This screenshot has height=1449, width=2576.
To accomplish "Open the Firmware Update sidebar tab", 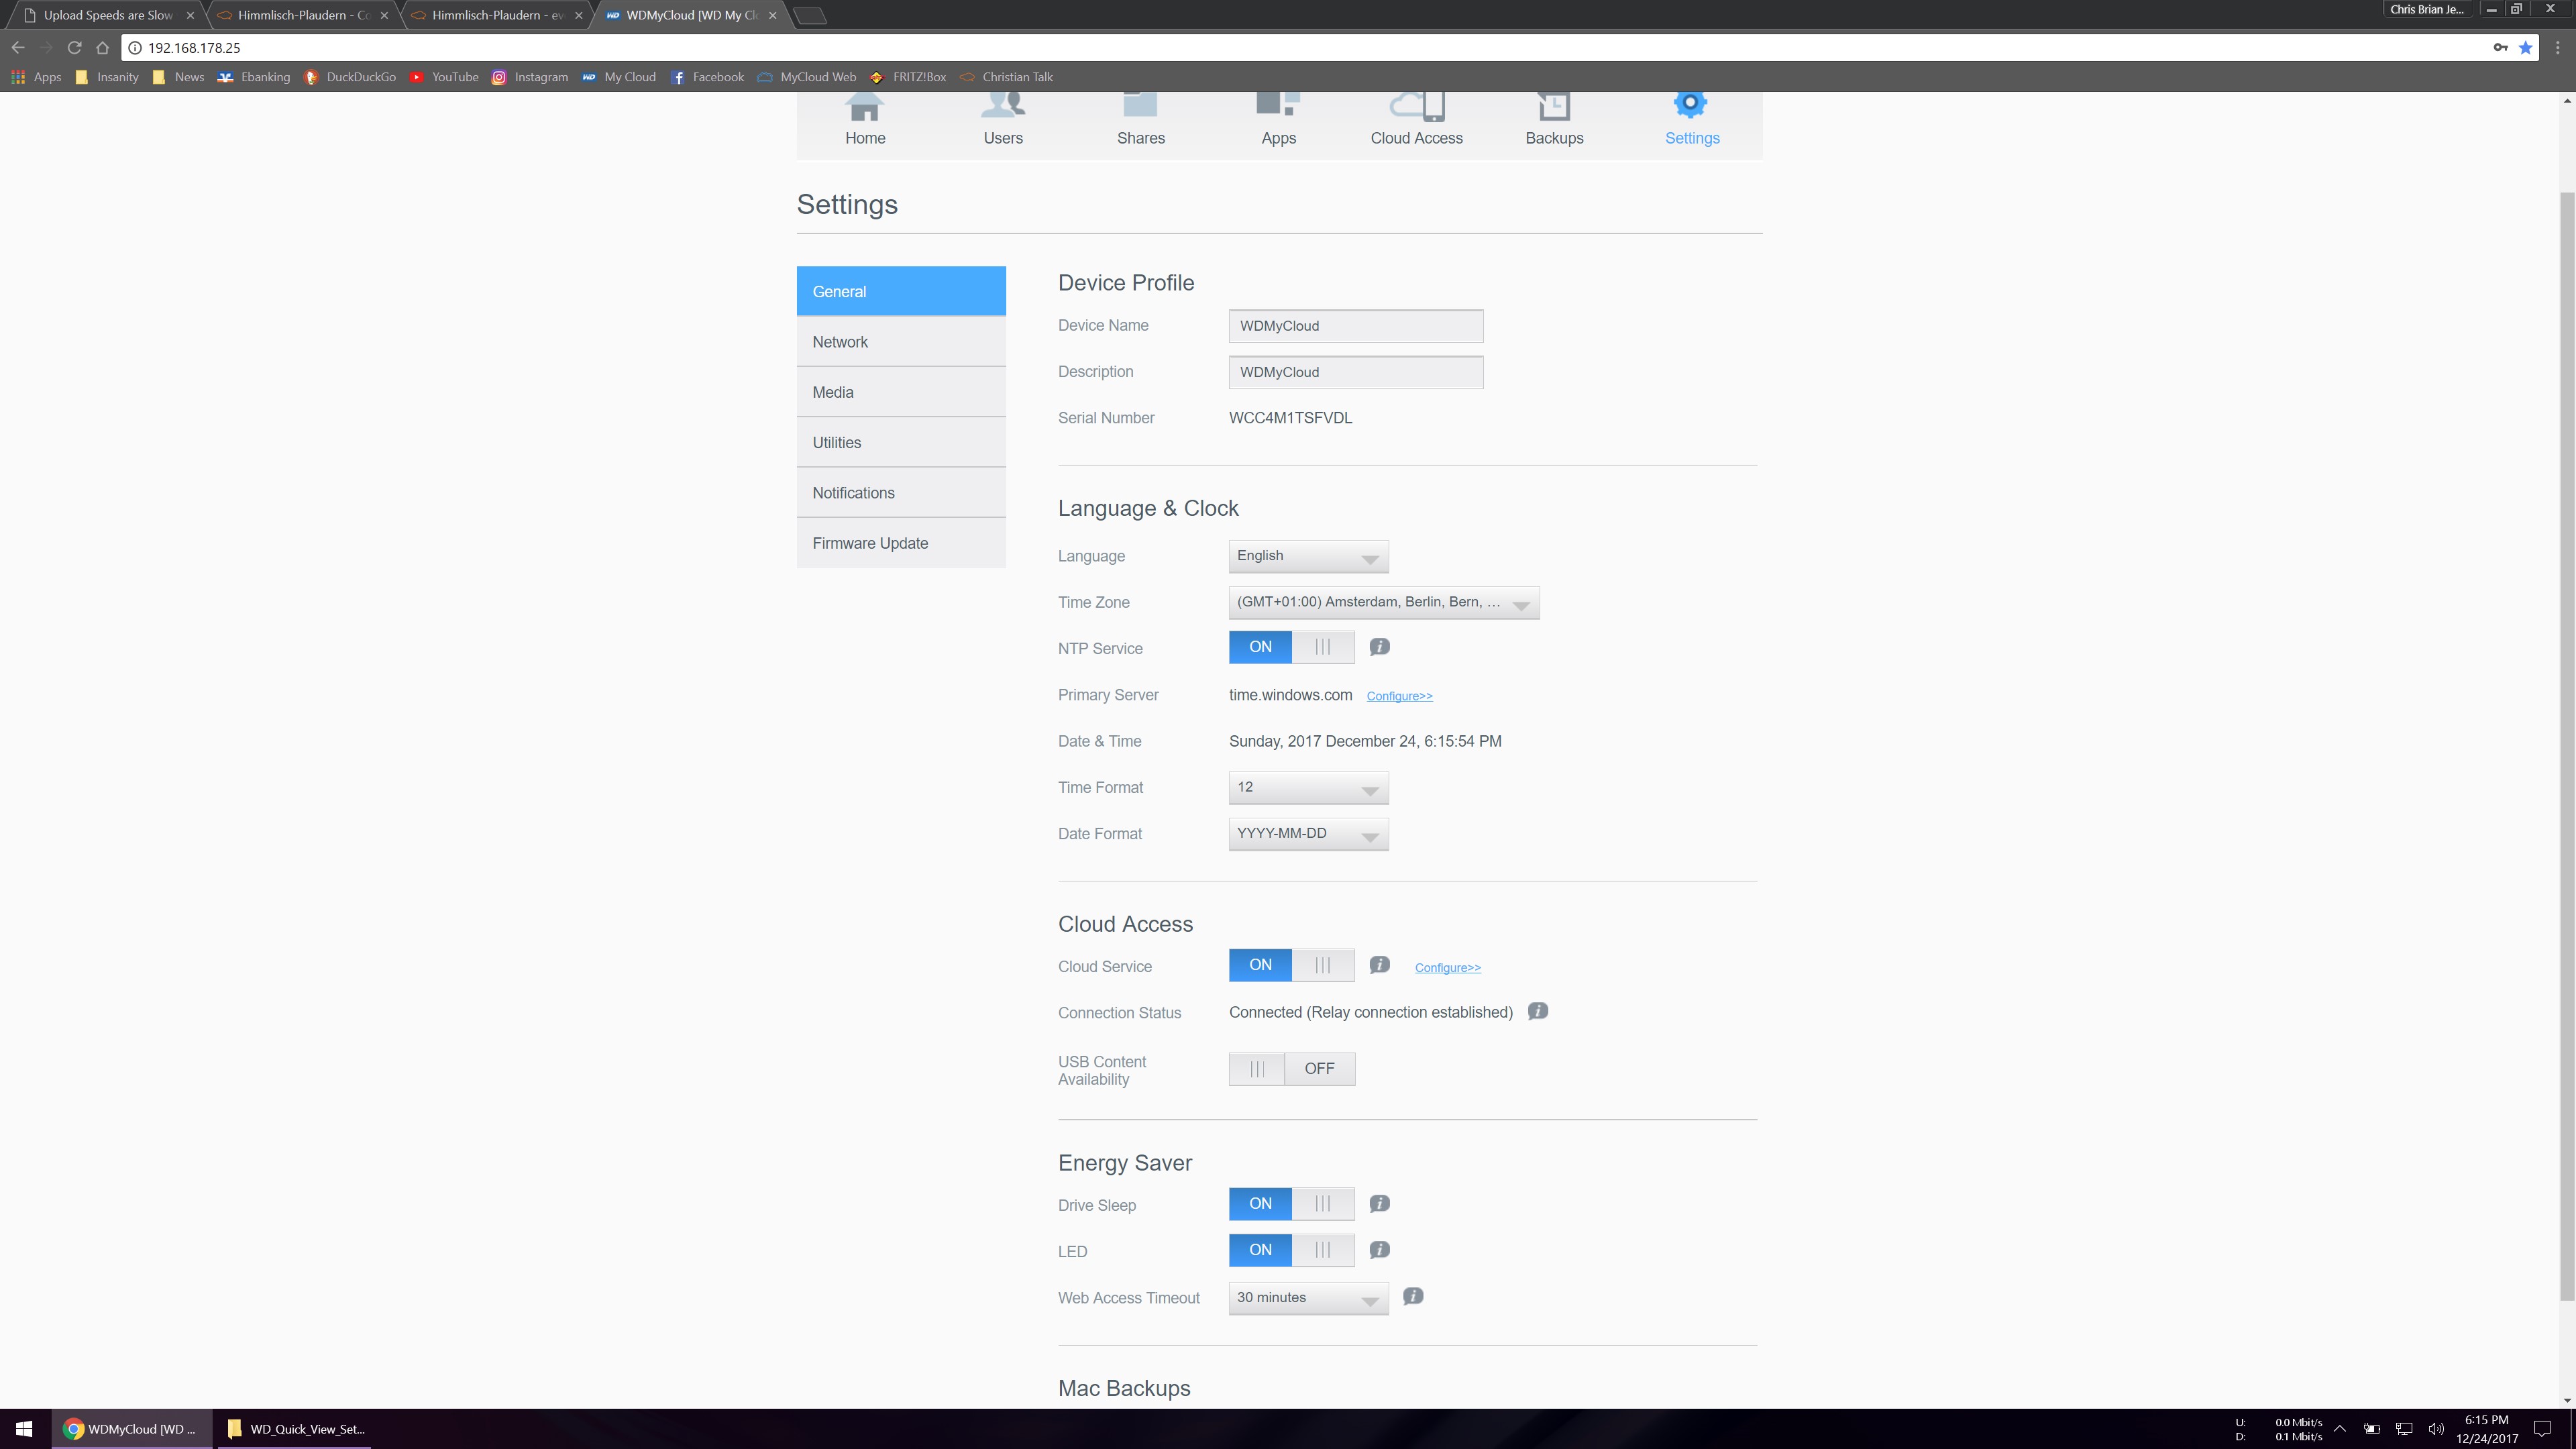I will (900, 543).
